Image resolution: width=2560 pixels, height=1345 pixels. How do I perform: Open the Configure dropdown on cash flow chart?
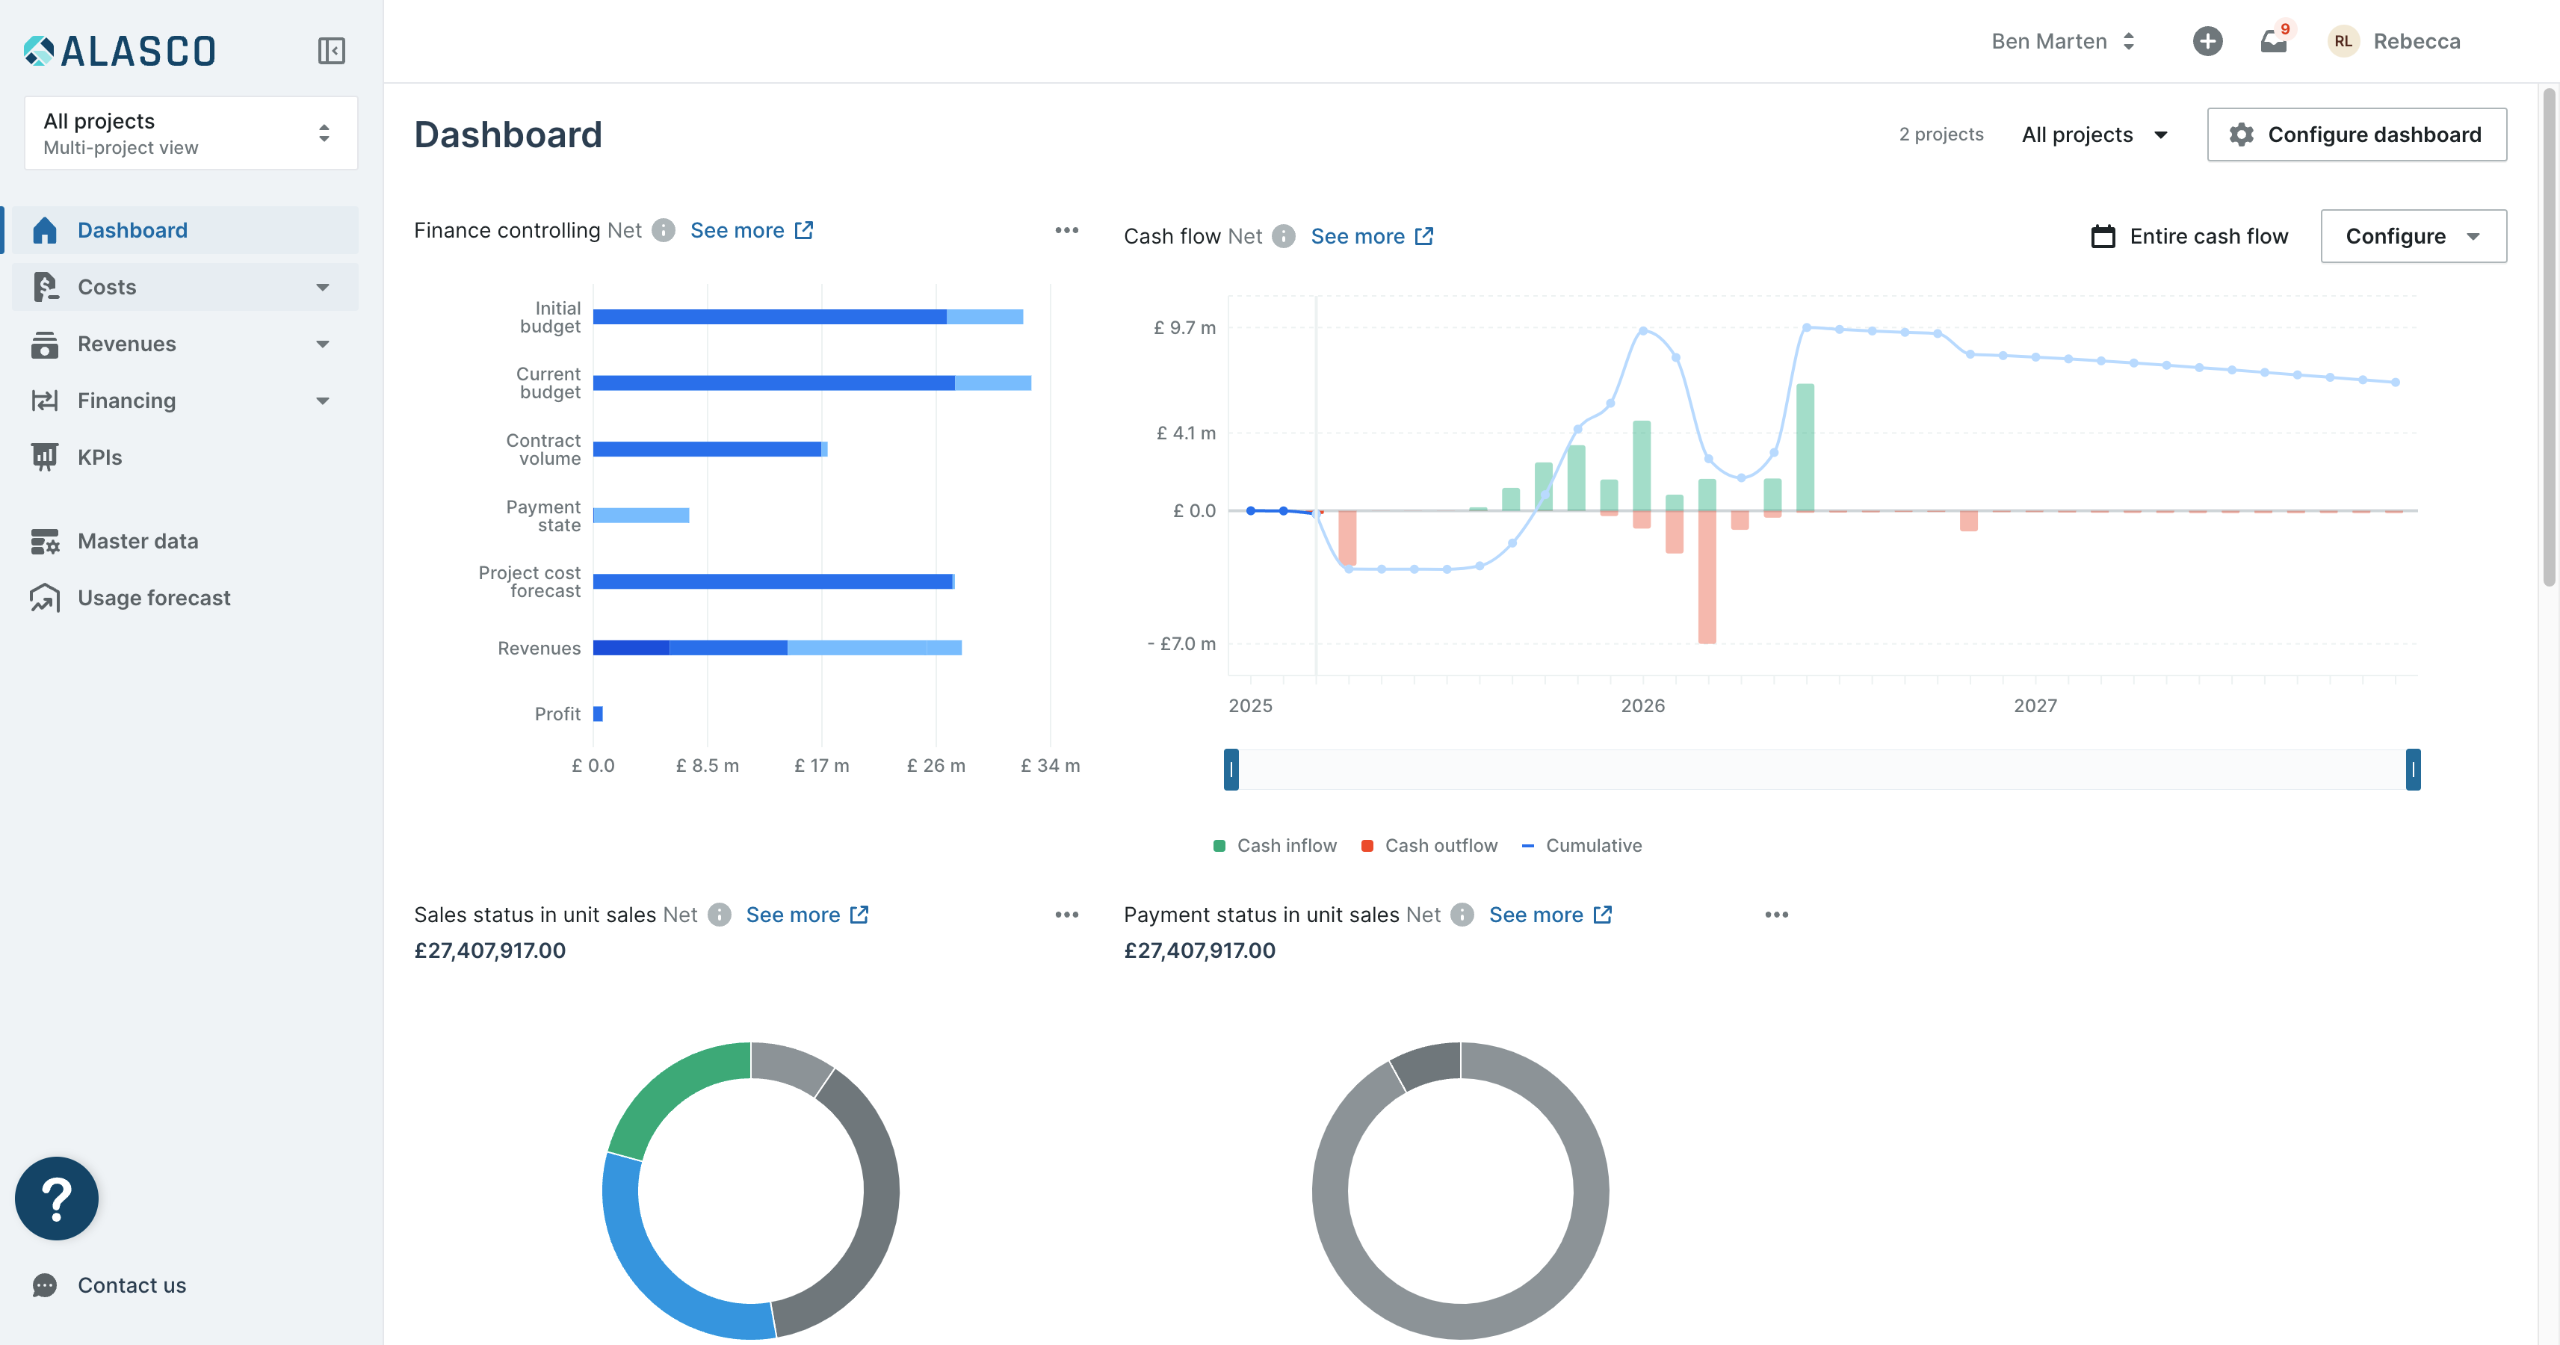(2412, 236)
